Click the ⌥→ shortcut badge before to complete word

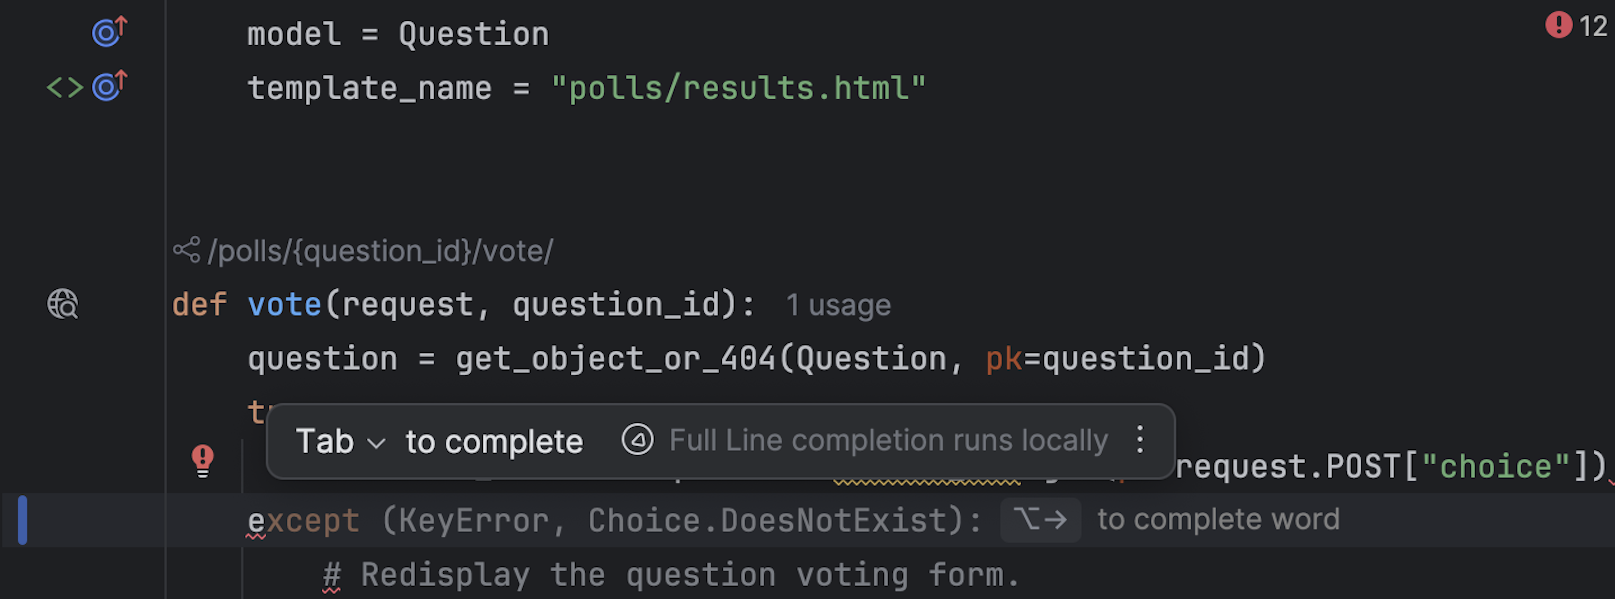click(x=1040, y=519)
